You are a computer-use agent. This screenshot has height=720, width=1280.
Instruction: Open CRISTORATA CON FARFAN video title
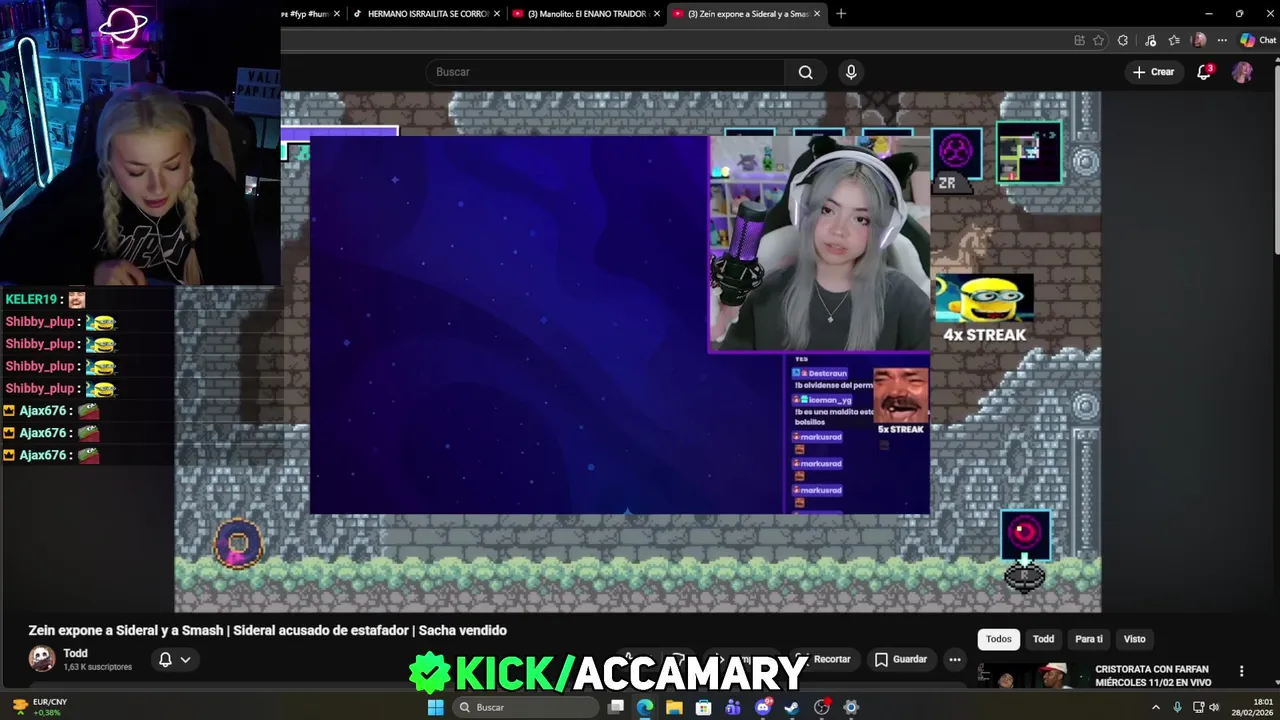pos(1153,675)
